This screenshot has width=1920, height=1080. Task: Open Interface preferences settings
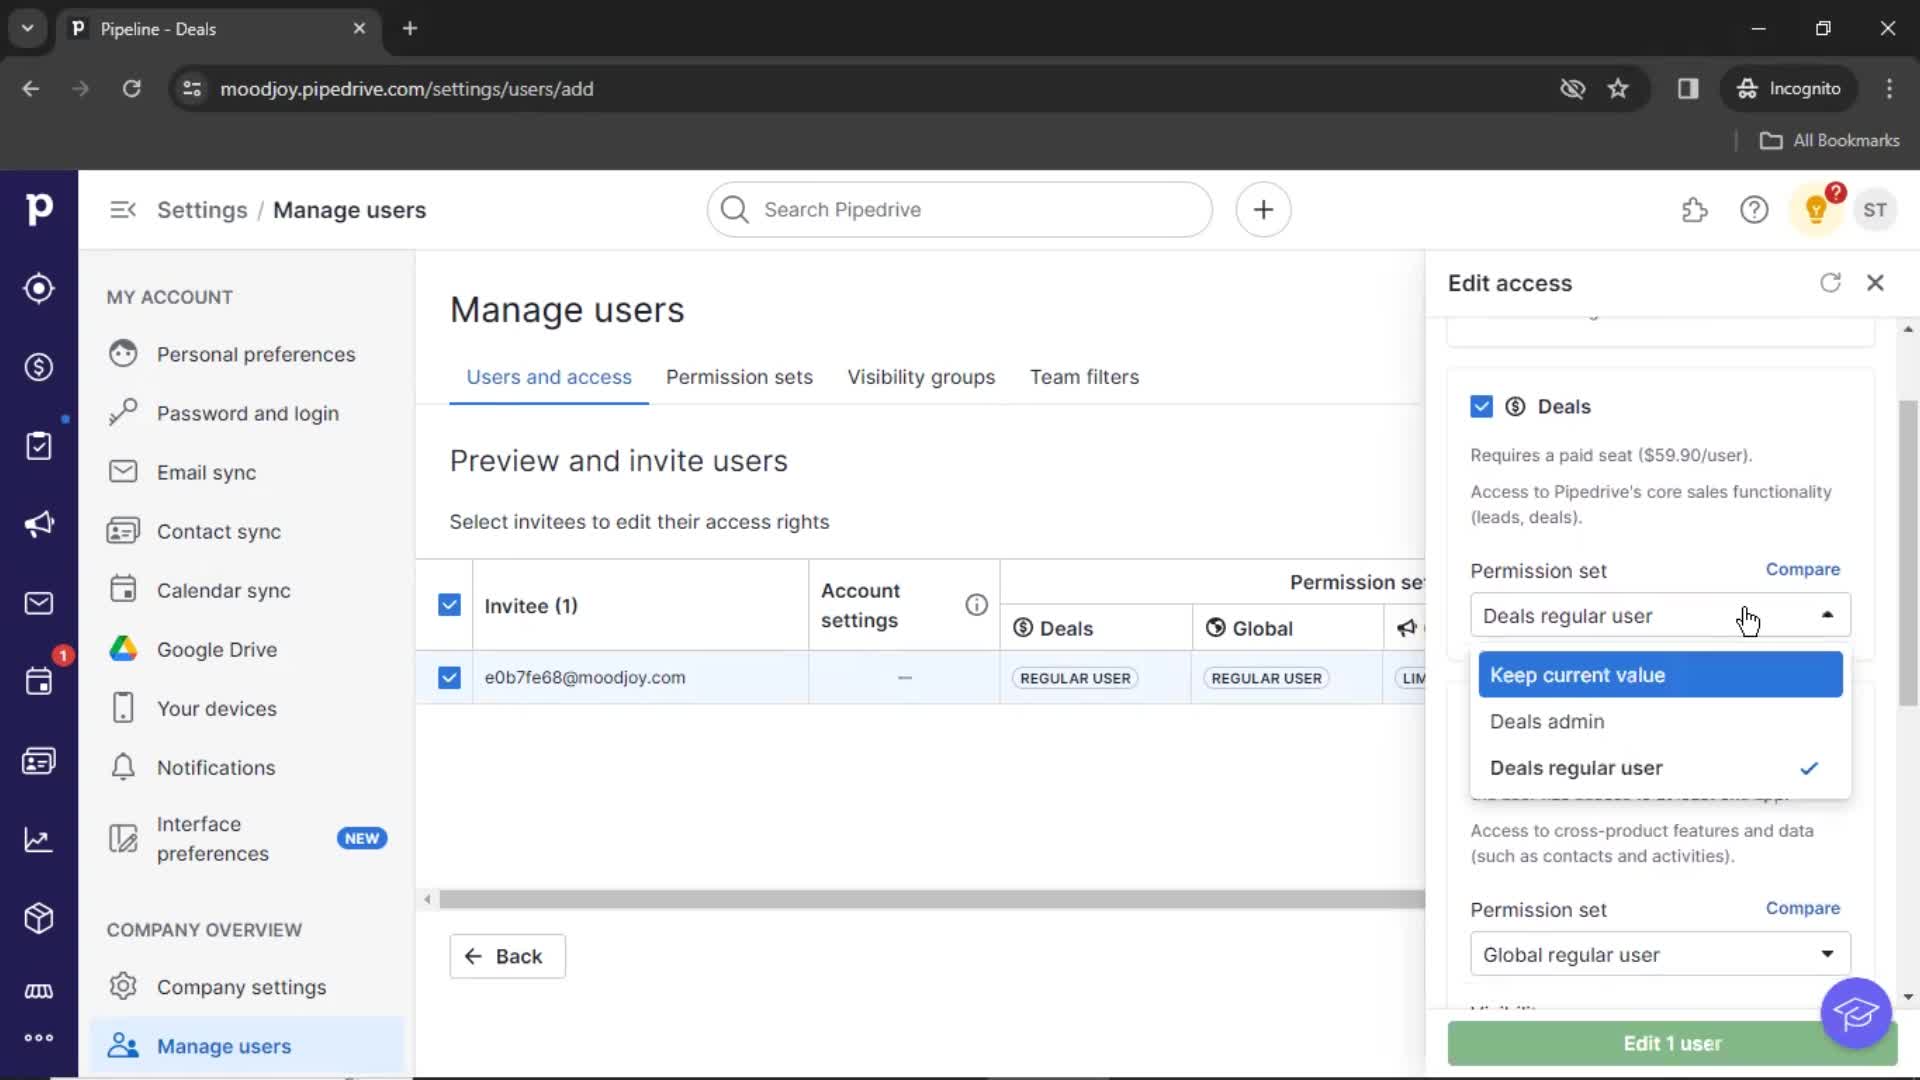click(246, 839)
